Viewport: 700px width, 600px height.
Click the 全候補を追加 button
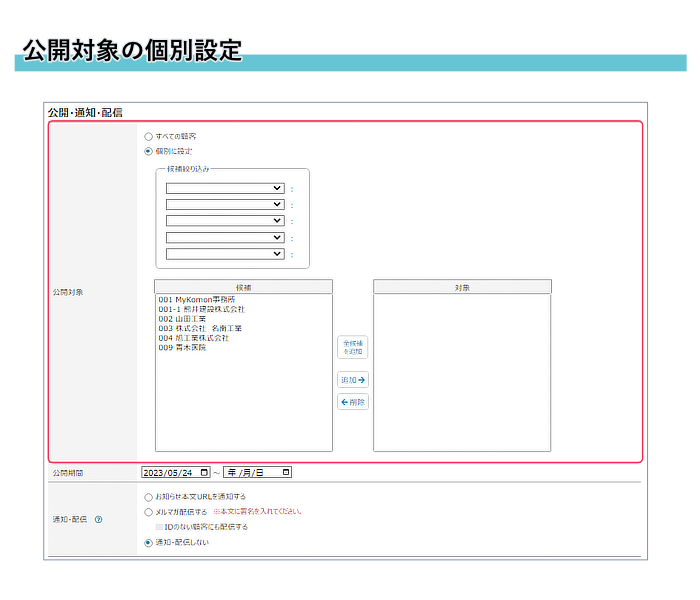(354, 347)
